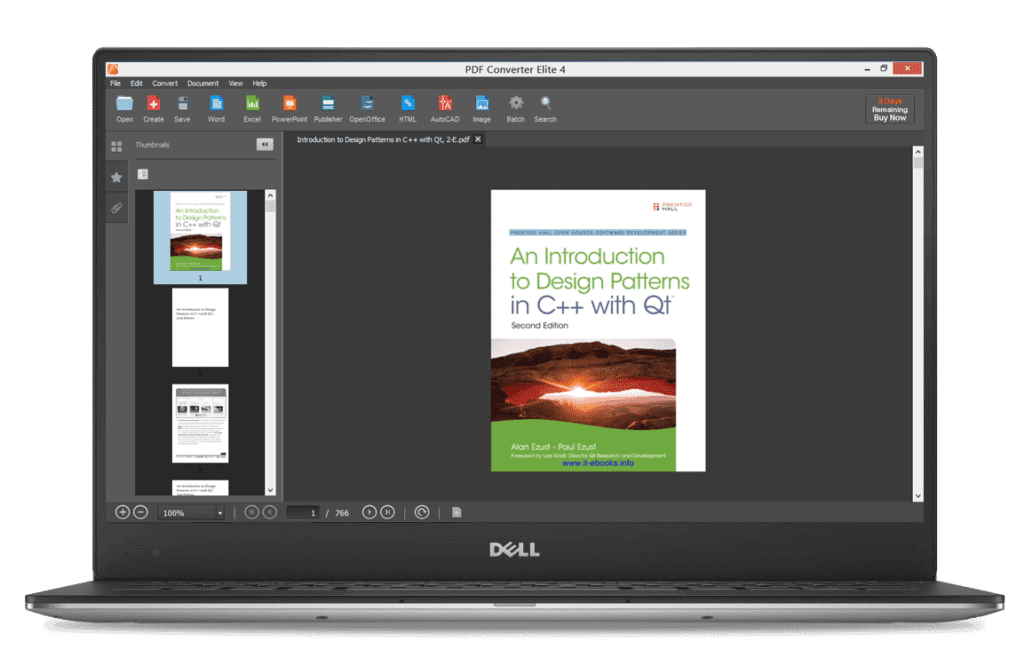Open bookmarks star icon in sidebar
Screen dimensions: 1024x650
116,177
